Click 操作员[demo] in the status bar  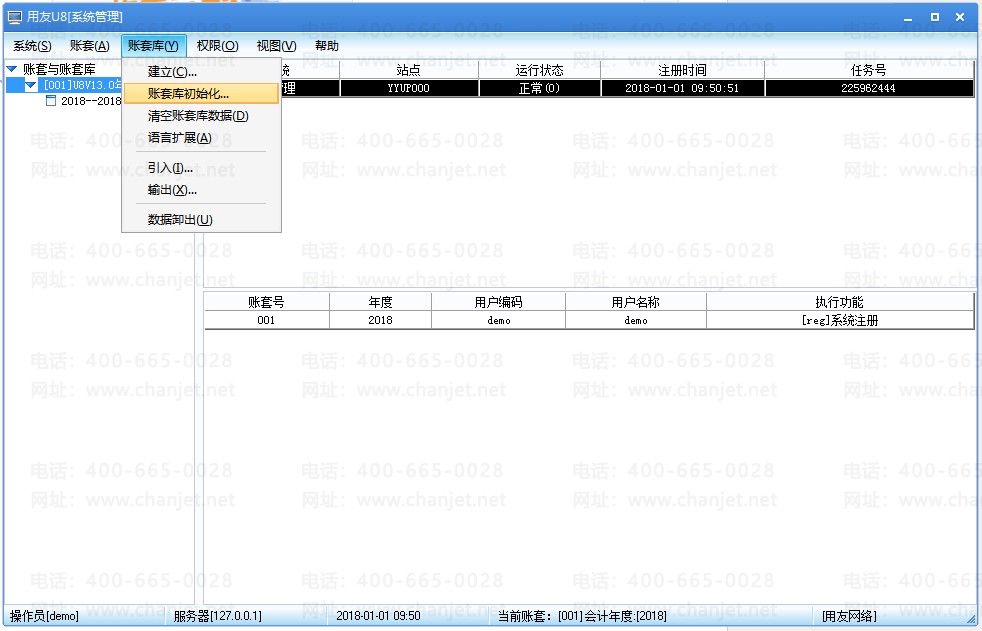44,616
